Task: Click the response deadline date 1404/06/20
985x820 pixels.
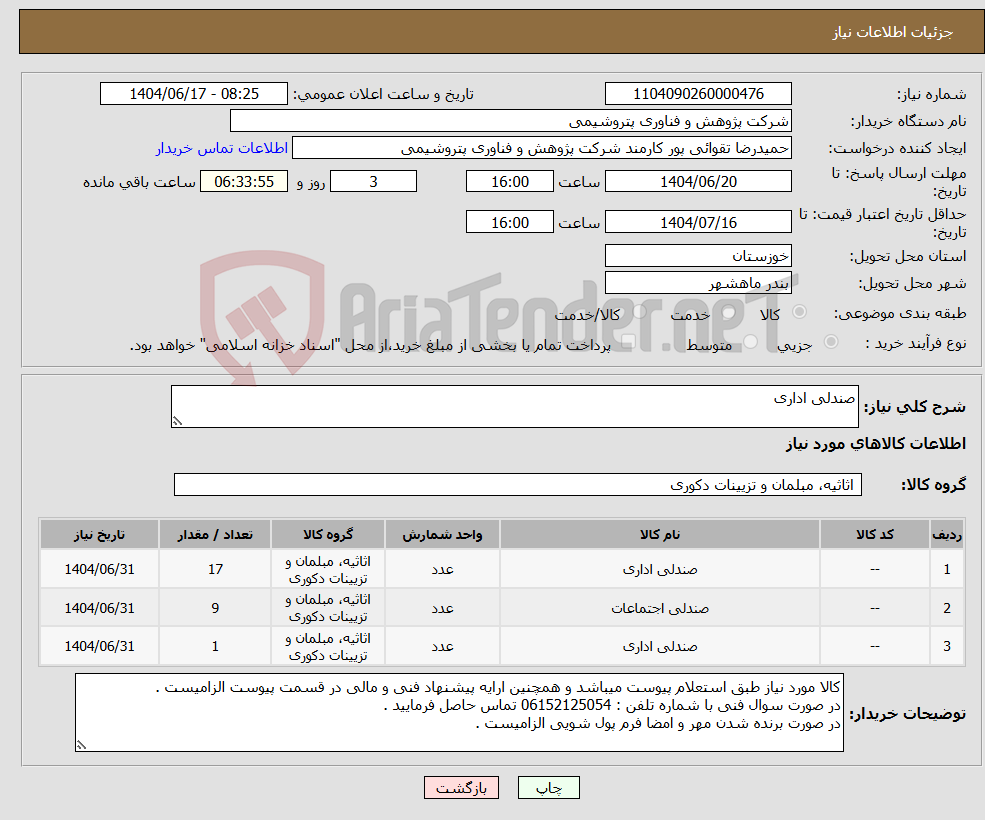Action: [698, 182]
